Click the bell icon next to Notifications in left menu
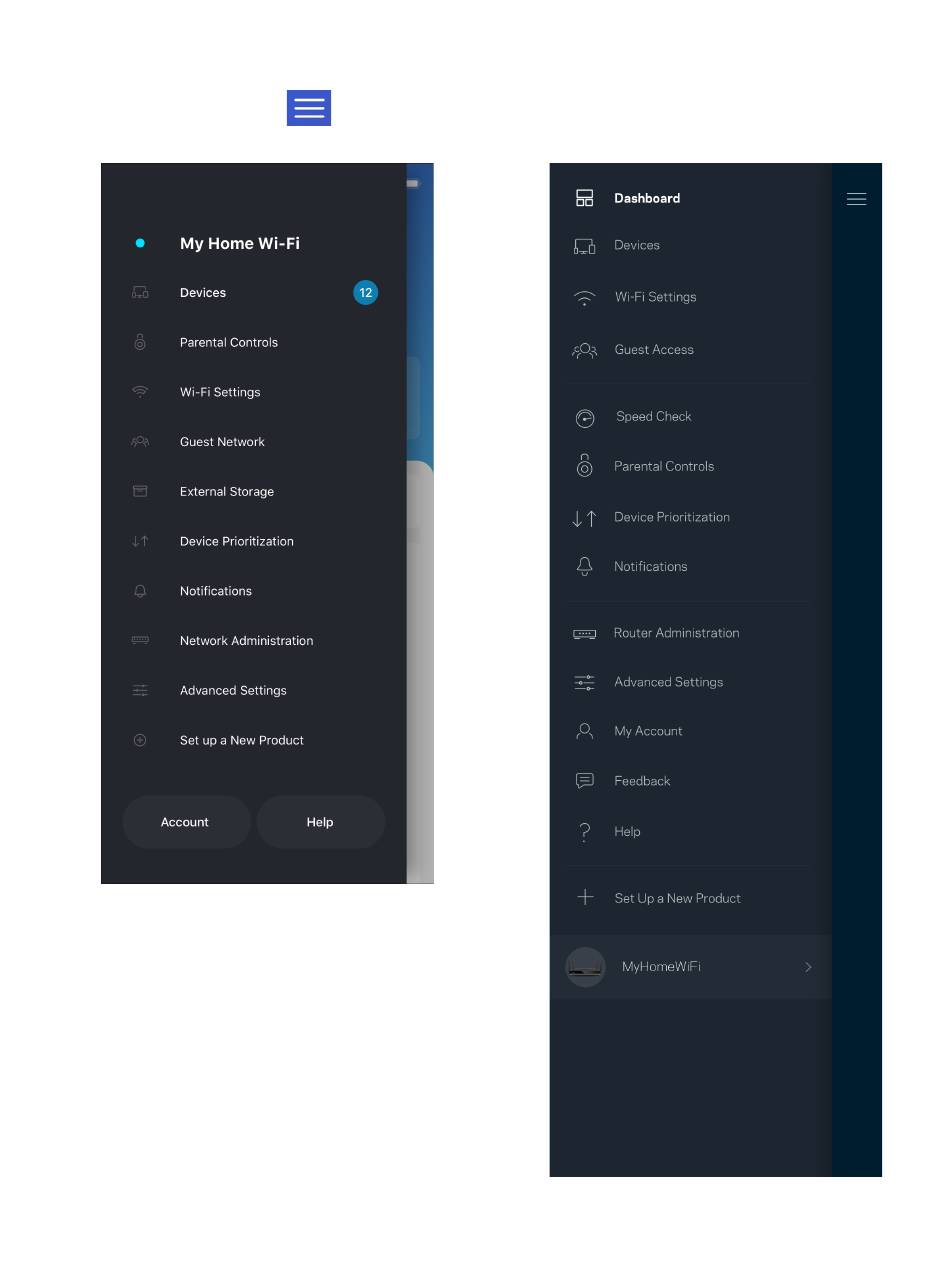This screenshot has width=950, height=1284. [x=140, y=591]
